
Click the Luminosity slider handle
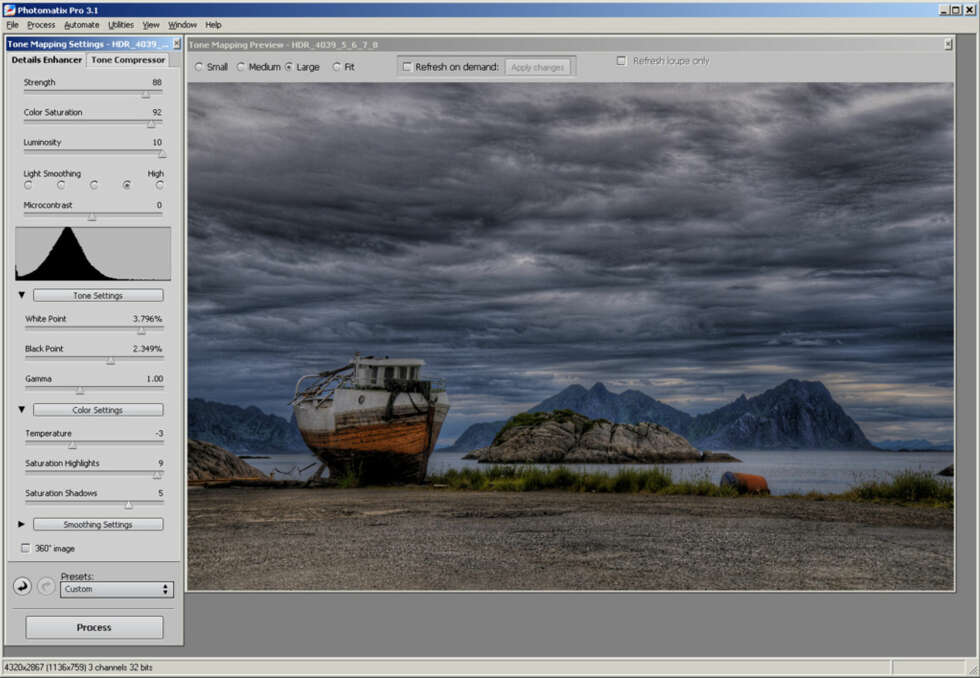tap(162, 154)
